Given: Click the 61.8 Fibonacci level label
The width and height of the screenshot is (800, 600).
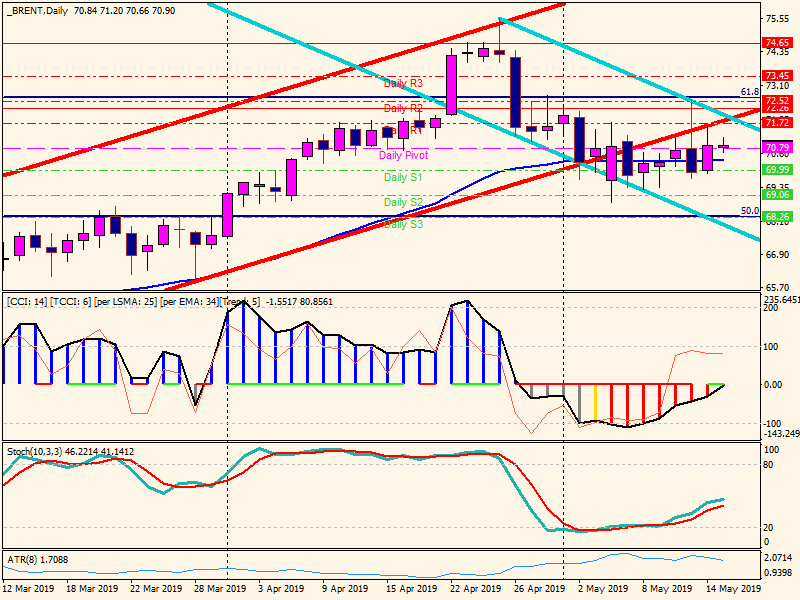Looking at the screenshot, I should point(749,91).
